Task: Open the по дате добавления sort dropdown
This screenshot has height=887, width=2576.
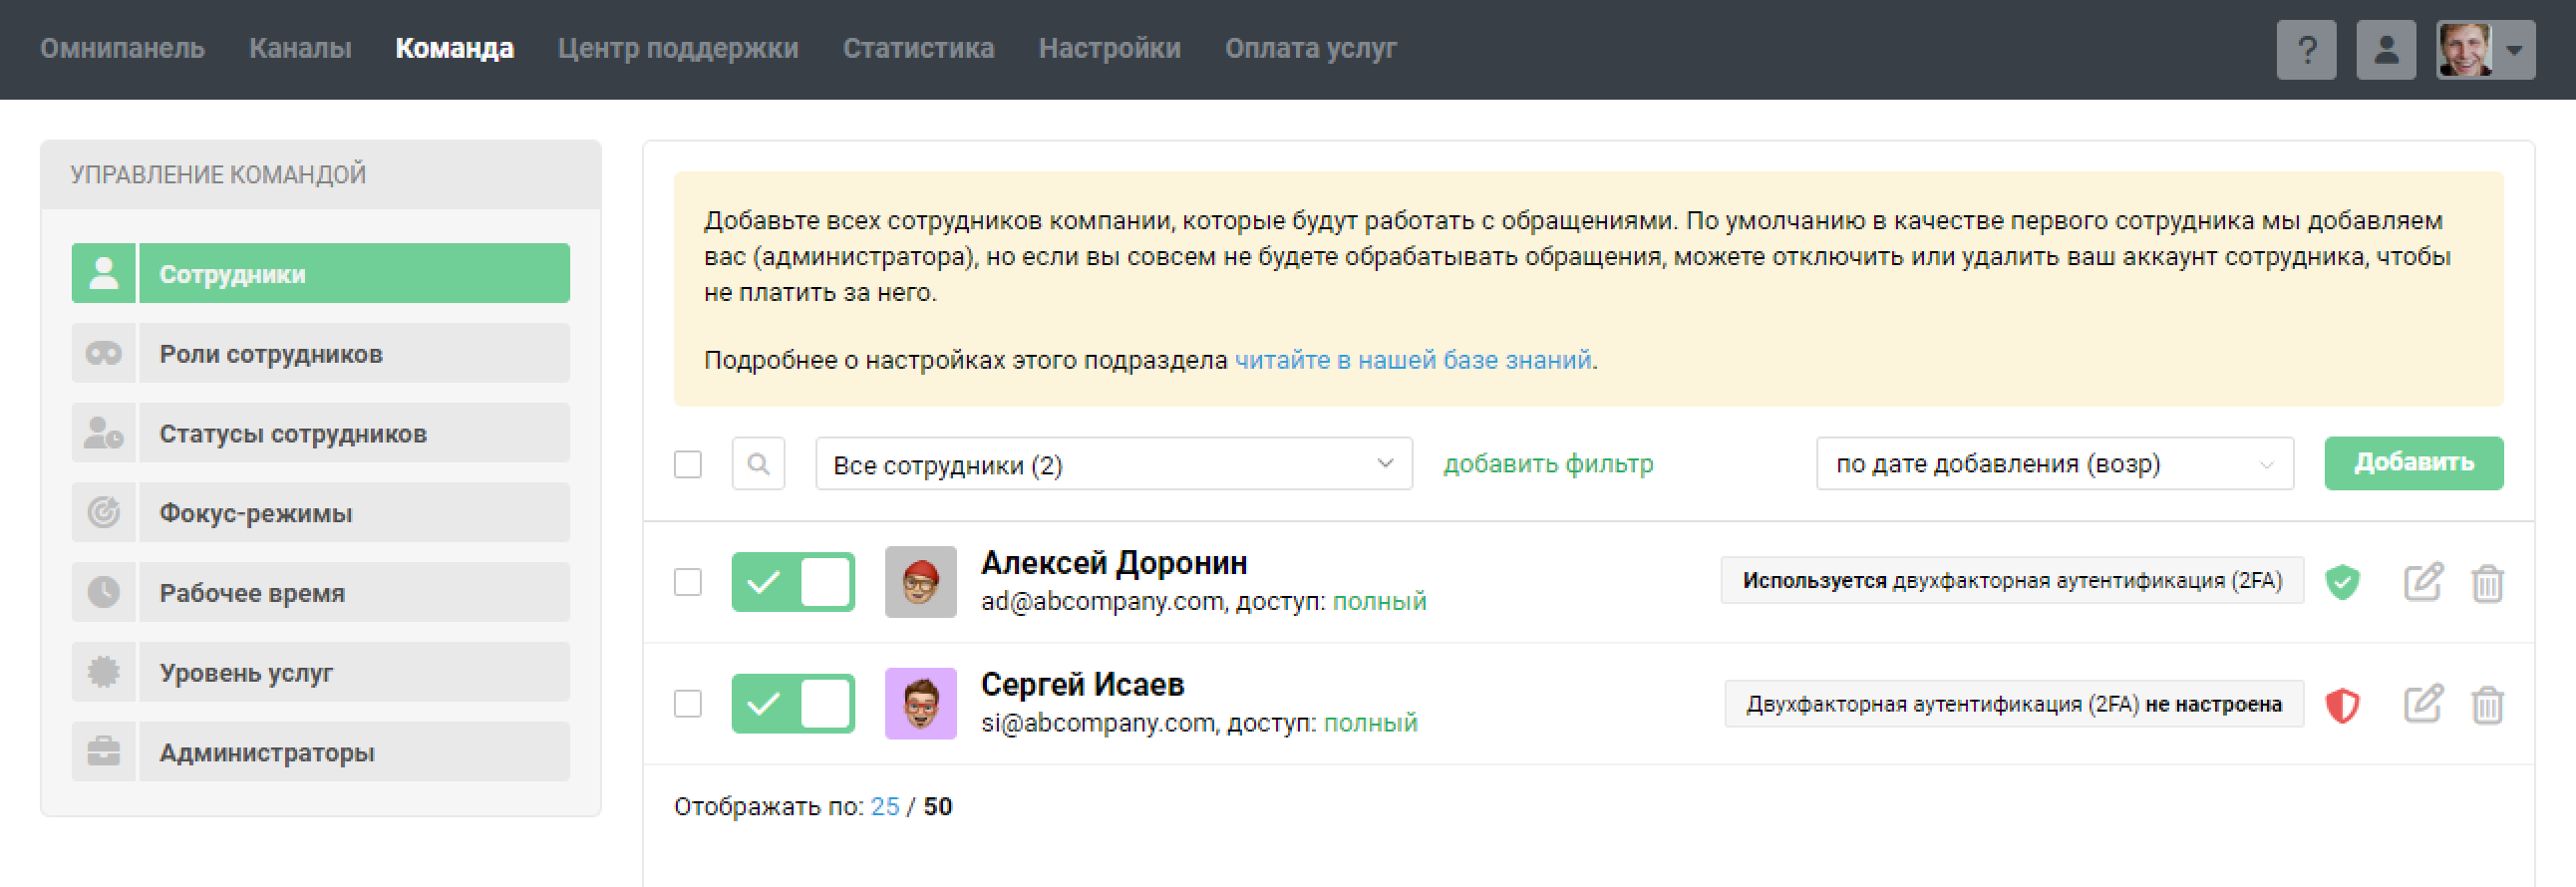Action: pos(2055,464)
